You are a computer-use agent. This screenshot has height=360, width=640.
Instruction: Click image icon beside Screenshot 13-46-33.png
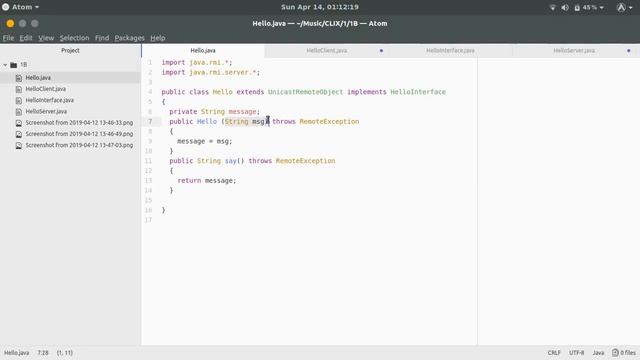point(19,122)
